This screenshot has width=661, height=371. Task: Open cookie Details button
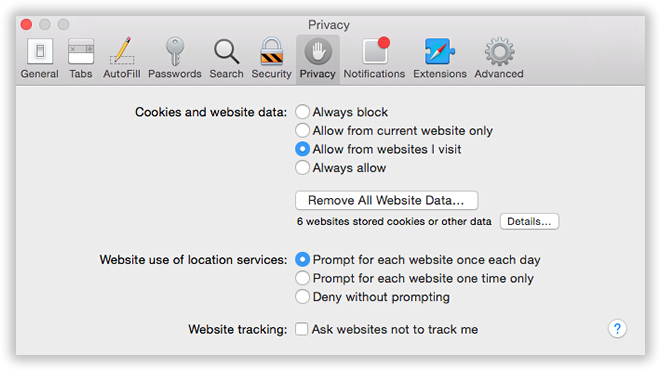[x=529, y=221]
